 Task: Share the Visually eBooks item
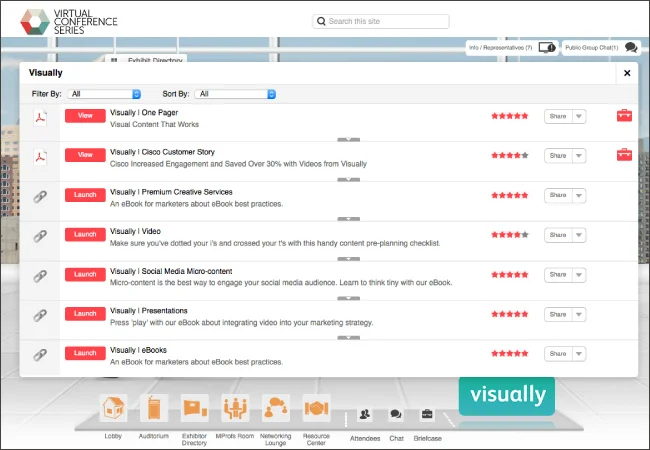(x=558, y=354)
